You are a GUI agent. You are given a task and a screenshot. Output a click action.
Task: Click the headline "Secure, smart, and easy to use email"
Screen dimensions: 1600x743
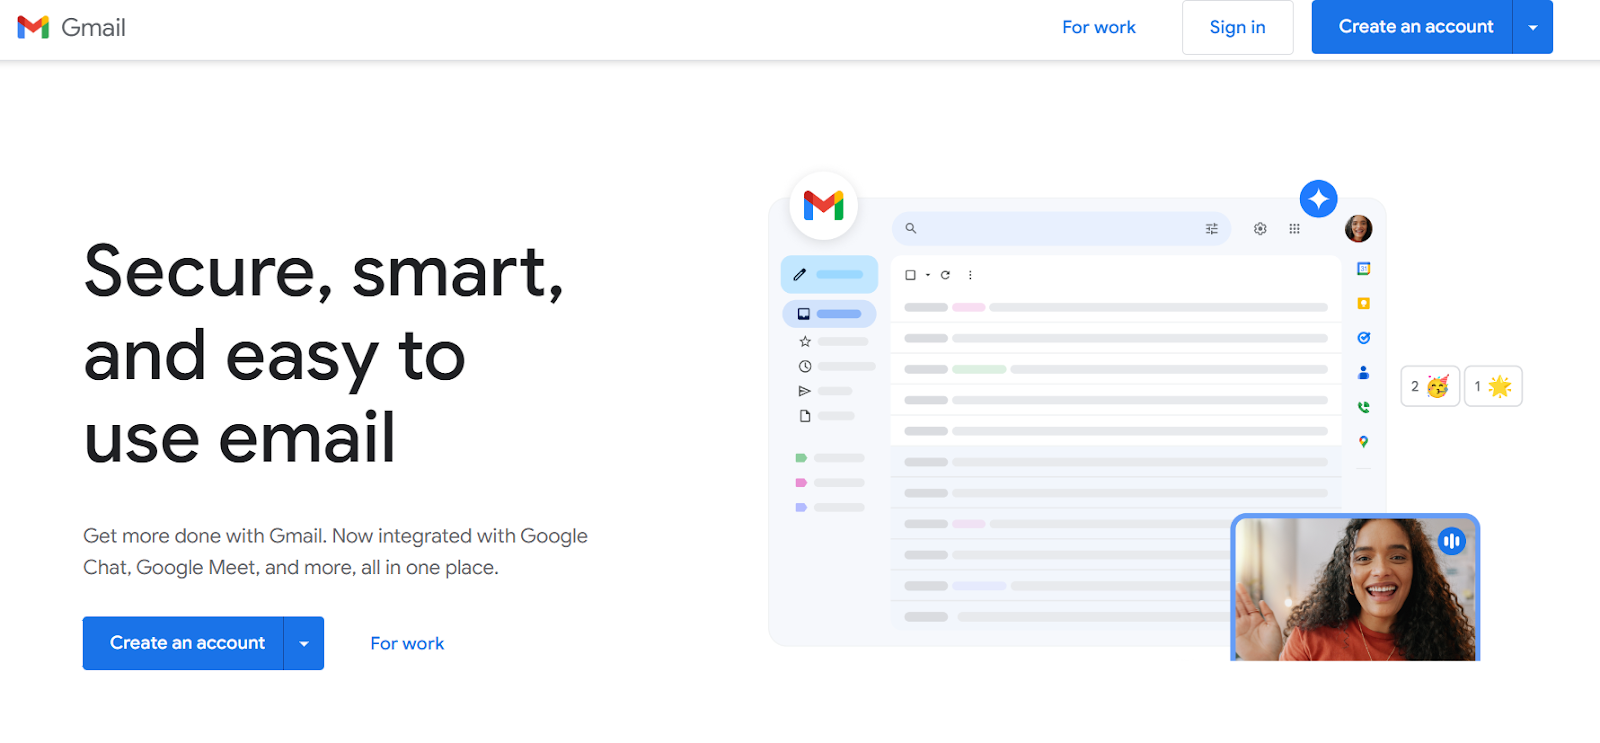(x=325, y=354)
